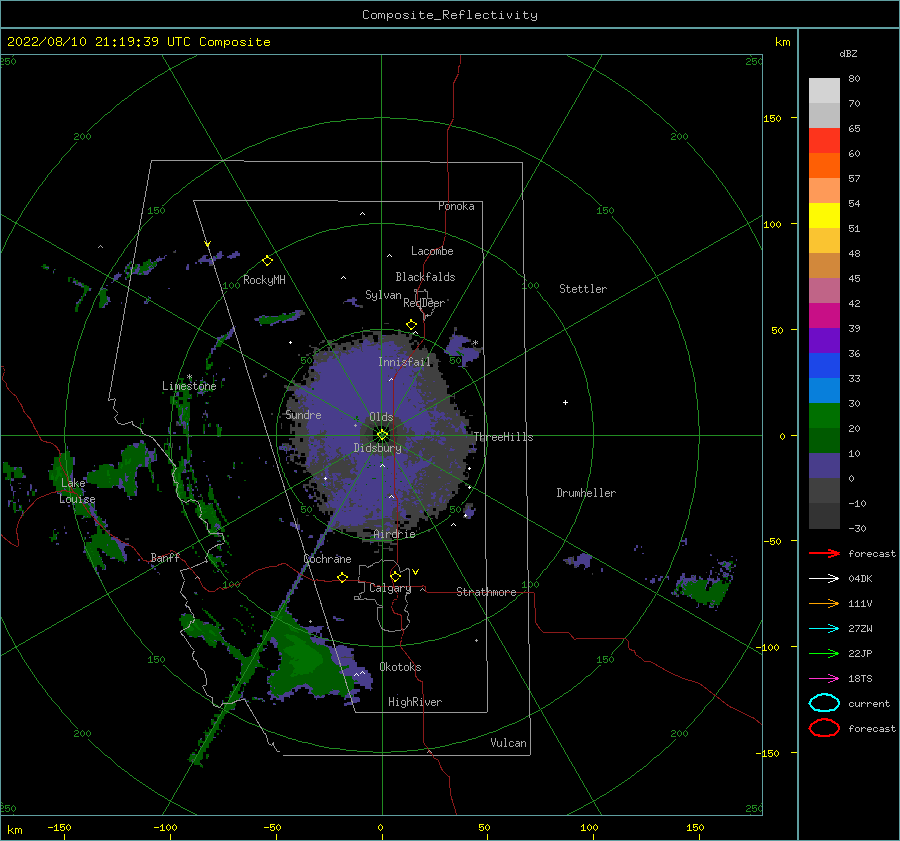Click the Airdrie label
Viewport: 900px width, 841px height.
click(x=394, y=534)
